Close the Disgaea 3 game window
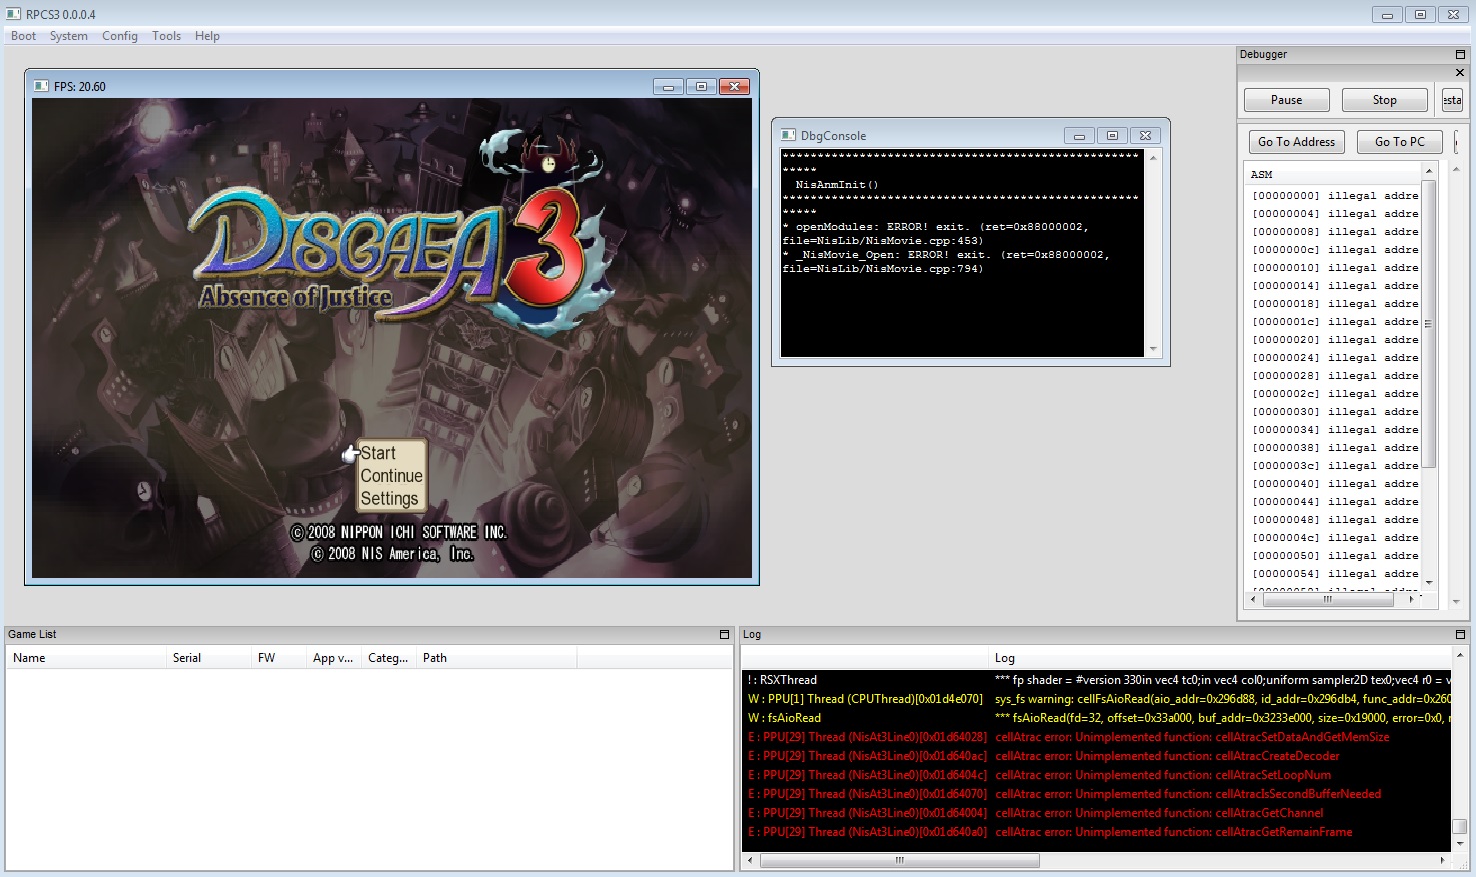The height and width of the screenshot is (877, 1476). (x=734, y=87)
